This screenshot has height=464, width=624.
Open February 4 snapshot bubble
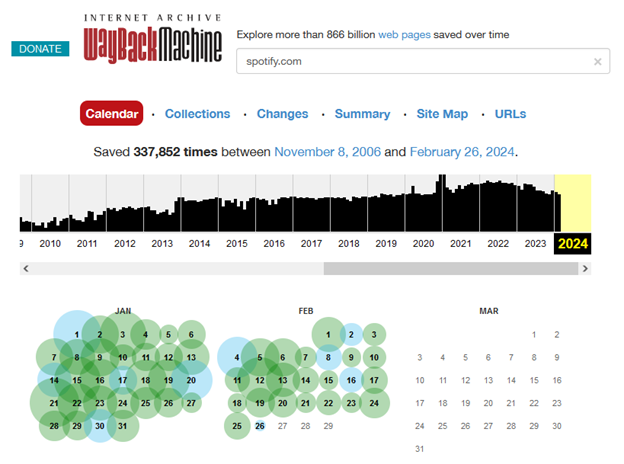[237, 357]
